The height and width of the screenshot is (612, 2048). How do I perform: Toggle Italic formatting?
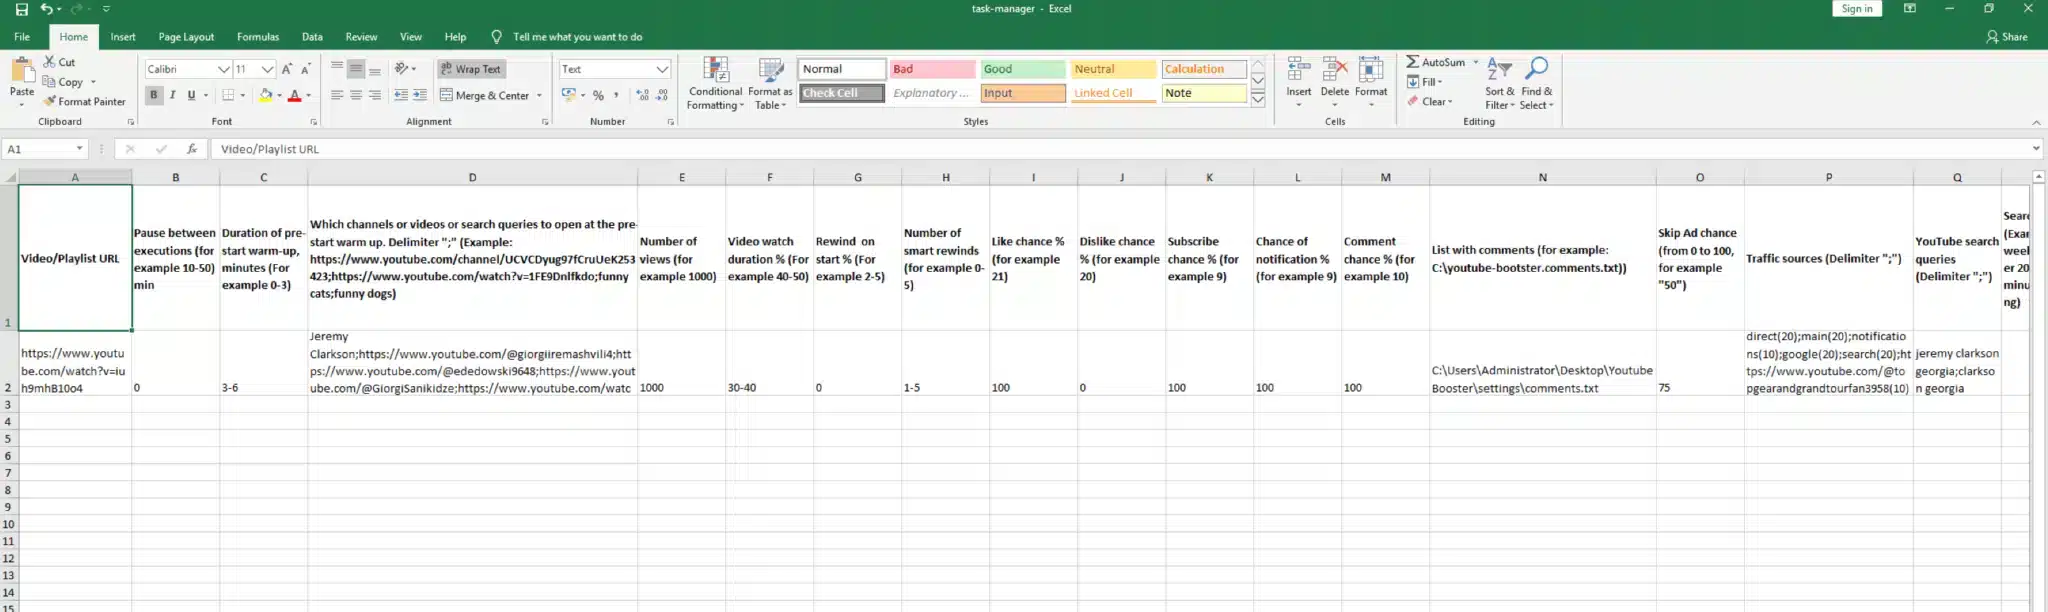[x=173, y=95]
